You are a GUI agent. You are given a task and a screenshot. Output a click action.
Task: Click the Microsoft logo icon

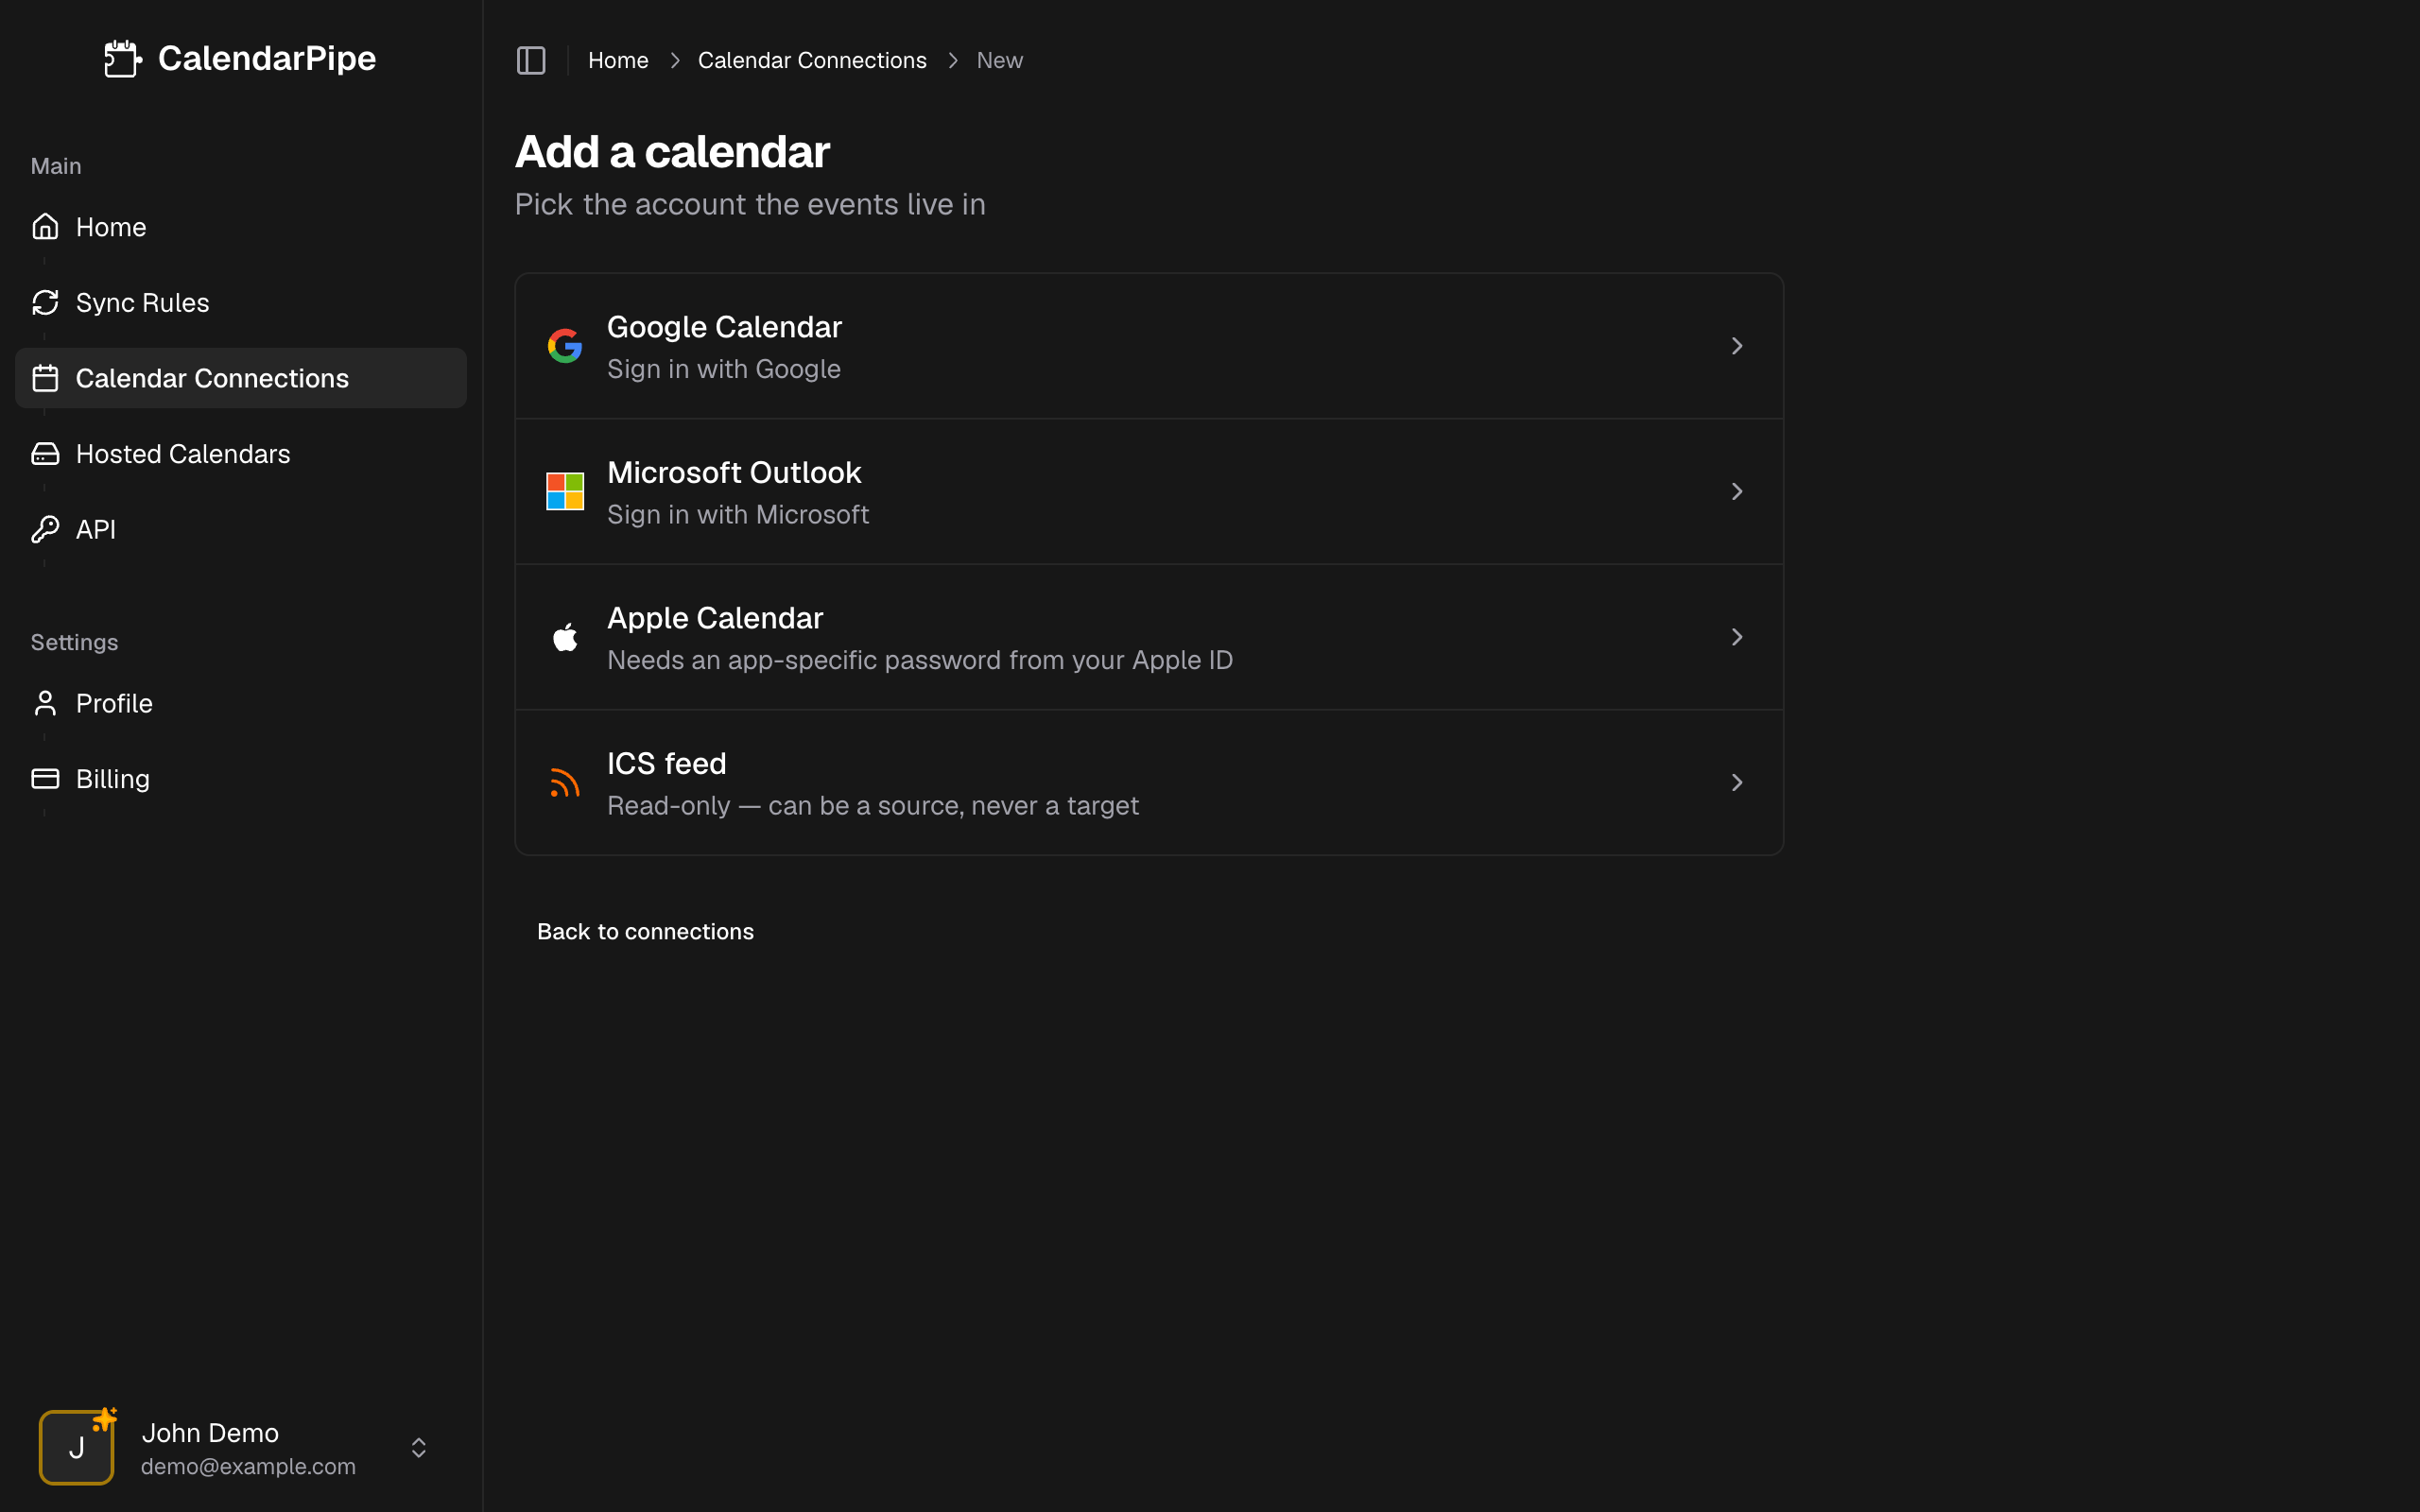(x=565, y=491)
